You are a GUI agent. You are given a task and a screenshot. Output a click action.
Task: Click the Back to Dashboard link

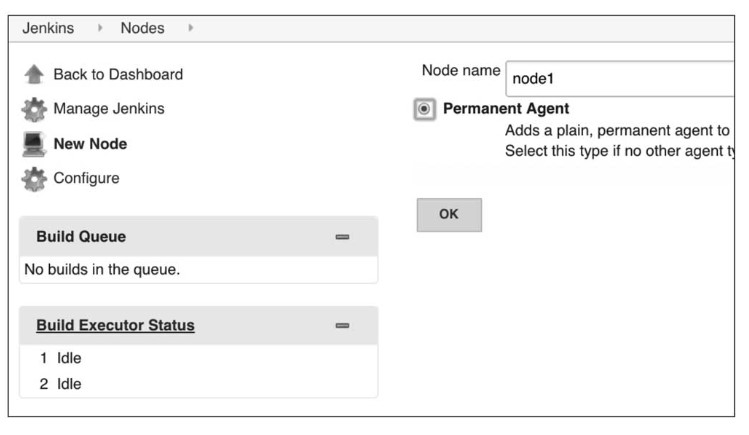(x=118, y=75)
